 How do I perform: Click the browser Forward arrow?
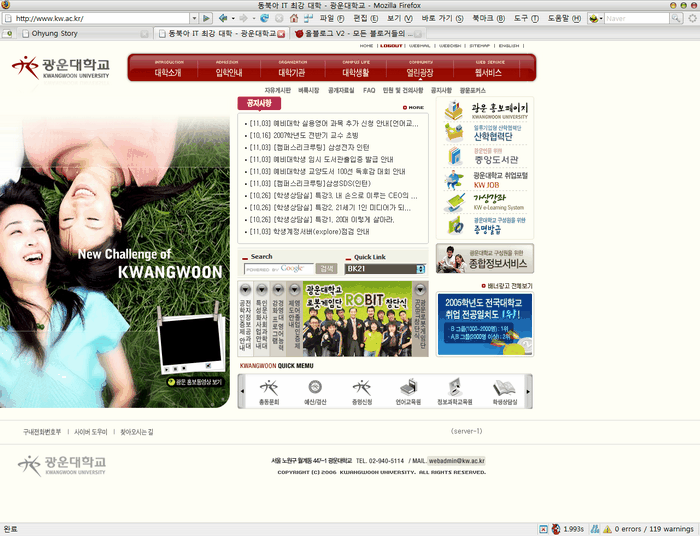(x=243, y=18)
